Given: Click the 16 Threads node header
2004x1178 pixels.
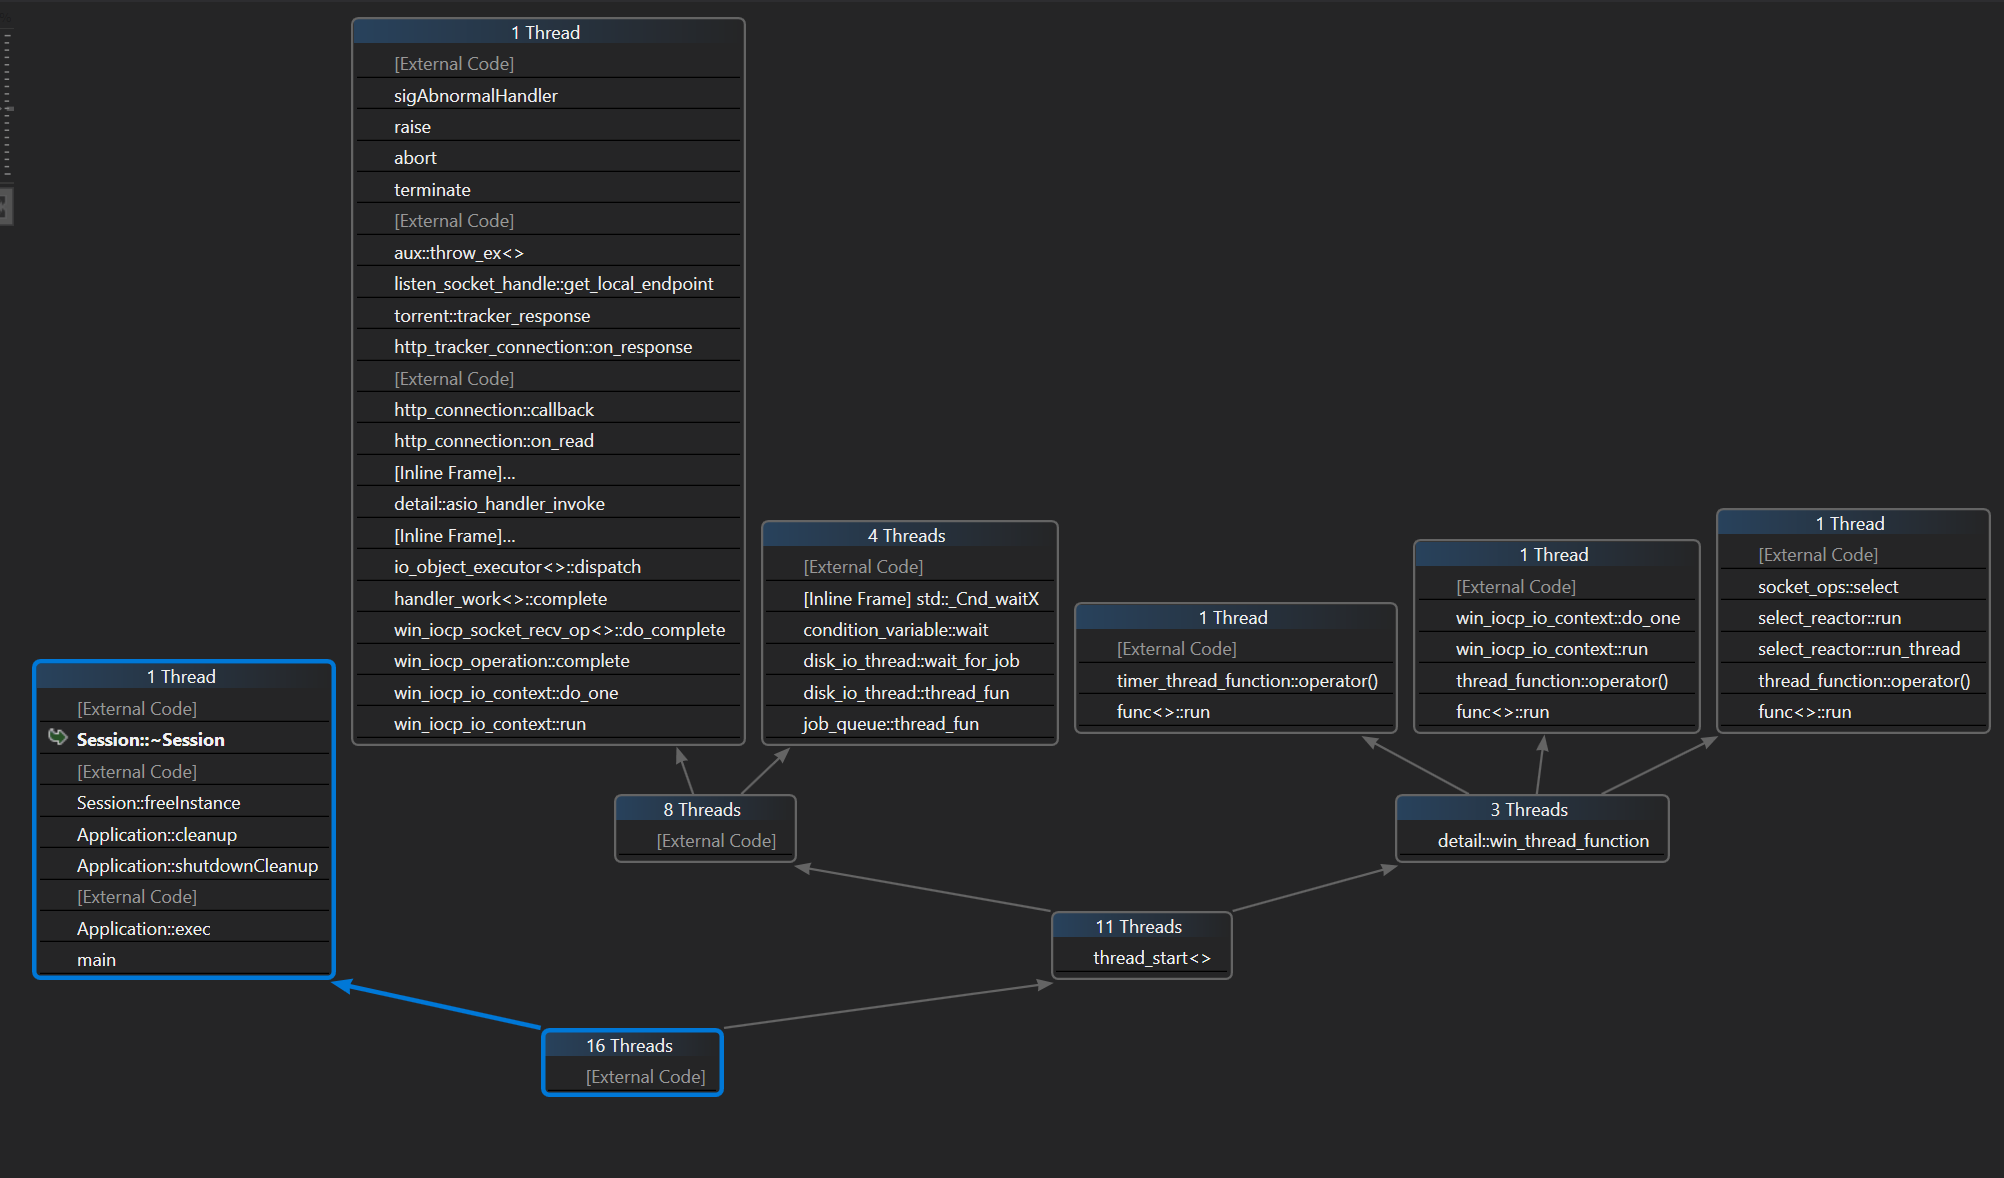Looking at the screenshot, I should pos(630,1046).
